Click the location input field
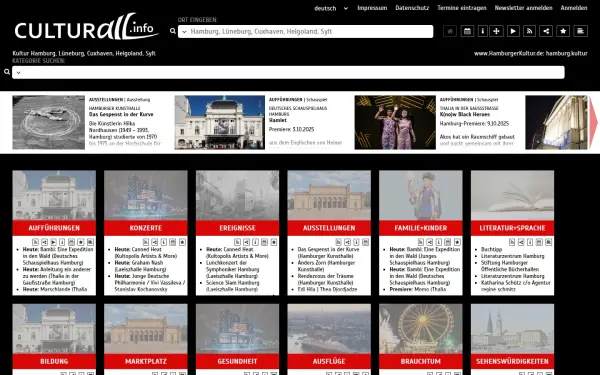 click(x=305, y=31)
